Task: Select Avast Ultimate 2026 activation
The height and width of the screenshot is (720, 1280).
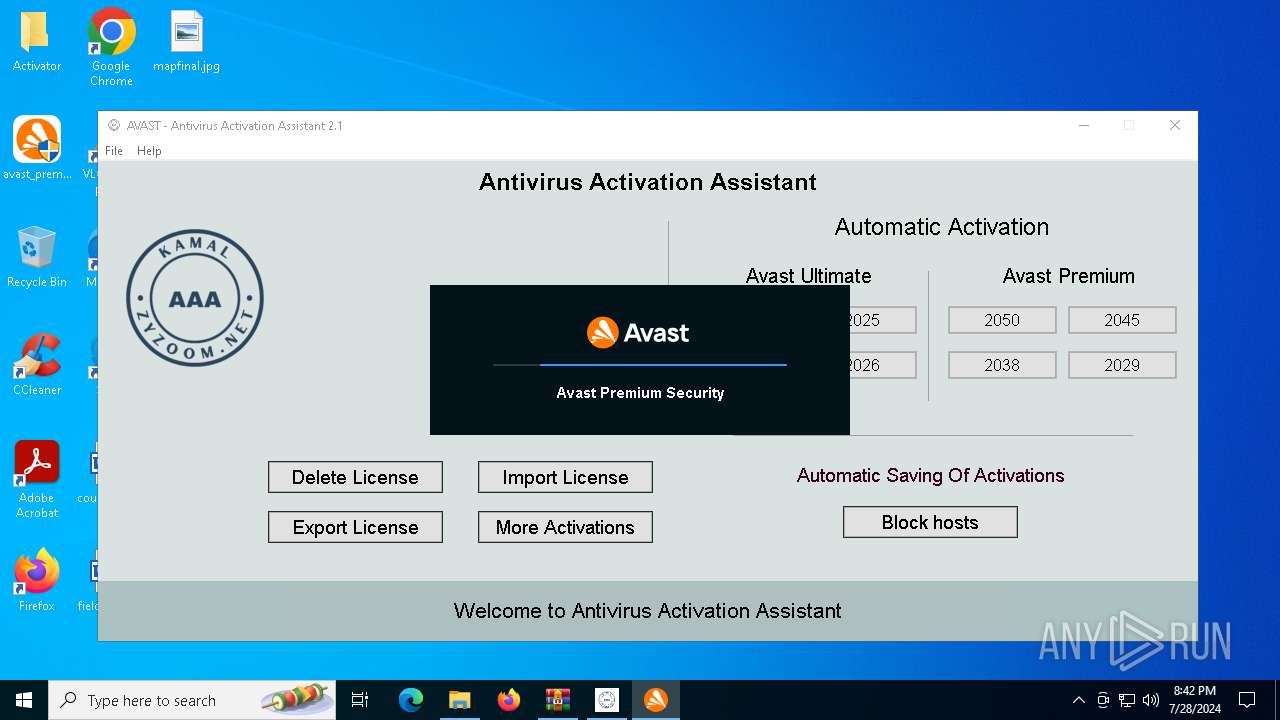Action: [x=882, y=365]
